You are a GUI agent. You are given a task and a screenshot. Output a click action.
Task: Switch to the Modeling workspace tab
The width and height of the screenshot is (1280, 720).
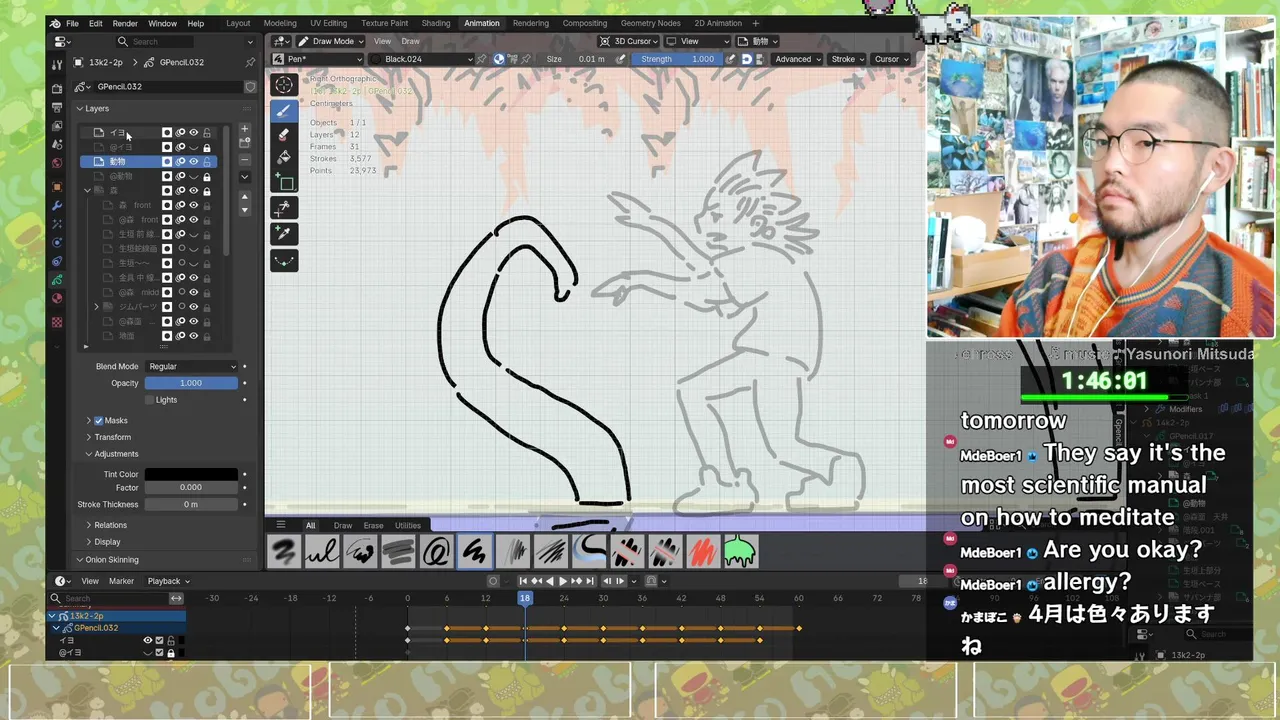(280, 23)
